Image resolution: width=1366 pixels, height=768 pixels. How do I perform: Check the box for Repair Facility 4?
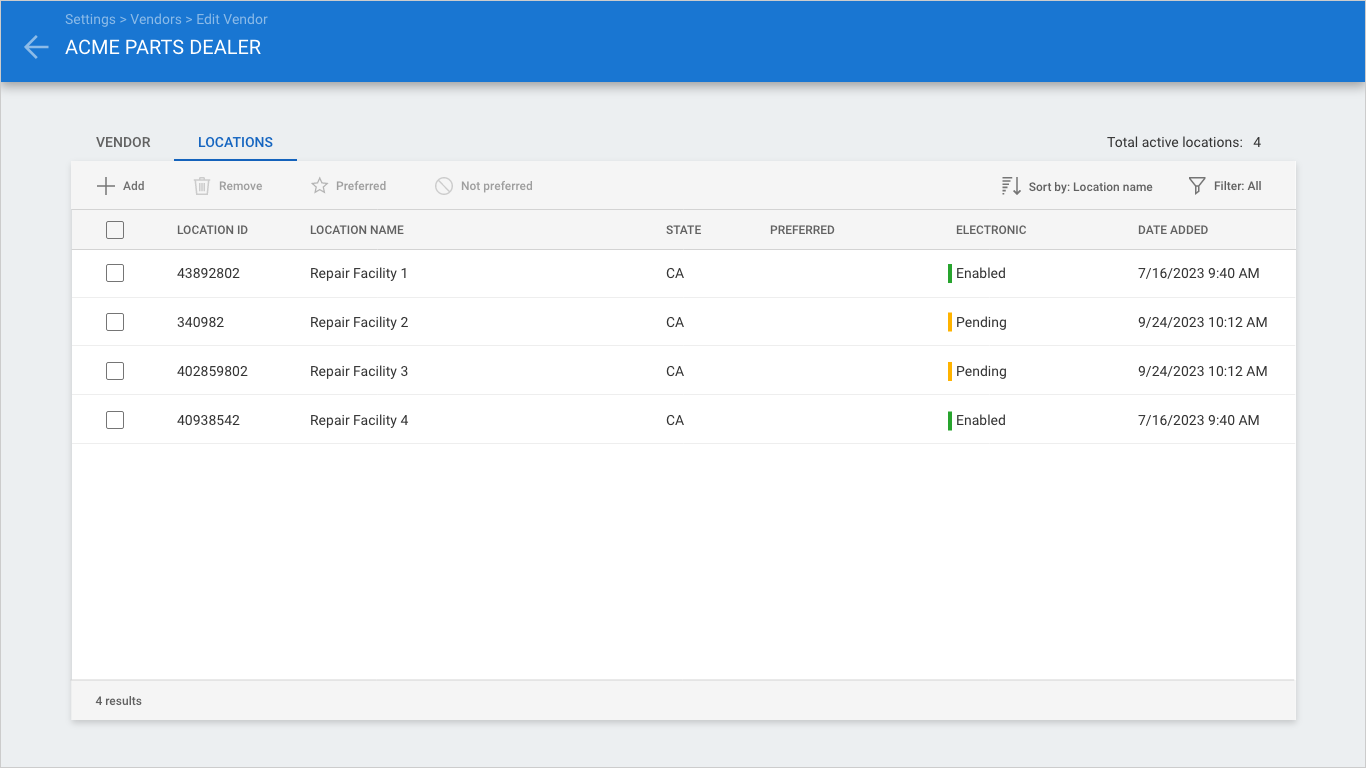[x=115, y=420]
